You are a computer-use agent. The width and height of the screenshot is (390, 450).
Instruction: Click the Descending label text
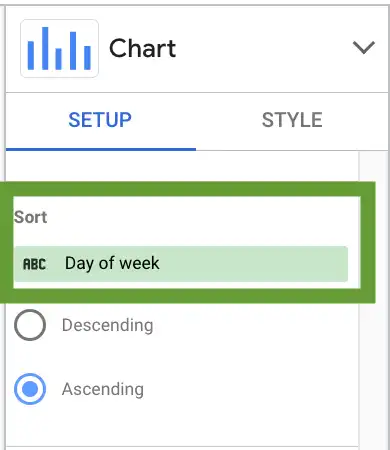[108, 325]
